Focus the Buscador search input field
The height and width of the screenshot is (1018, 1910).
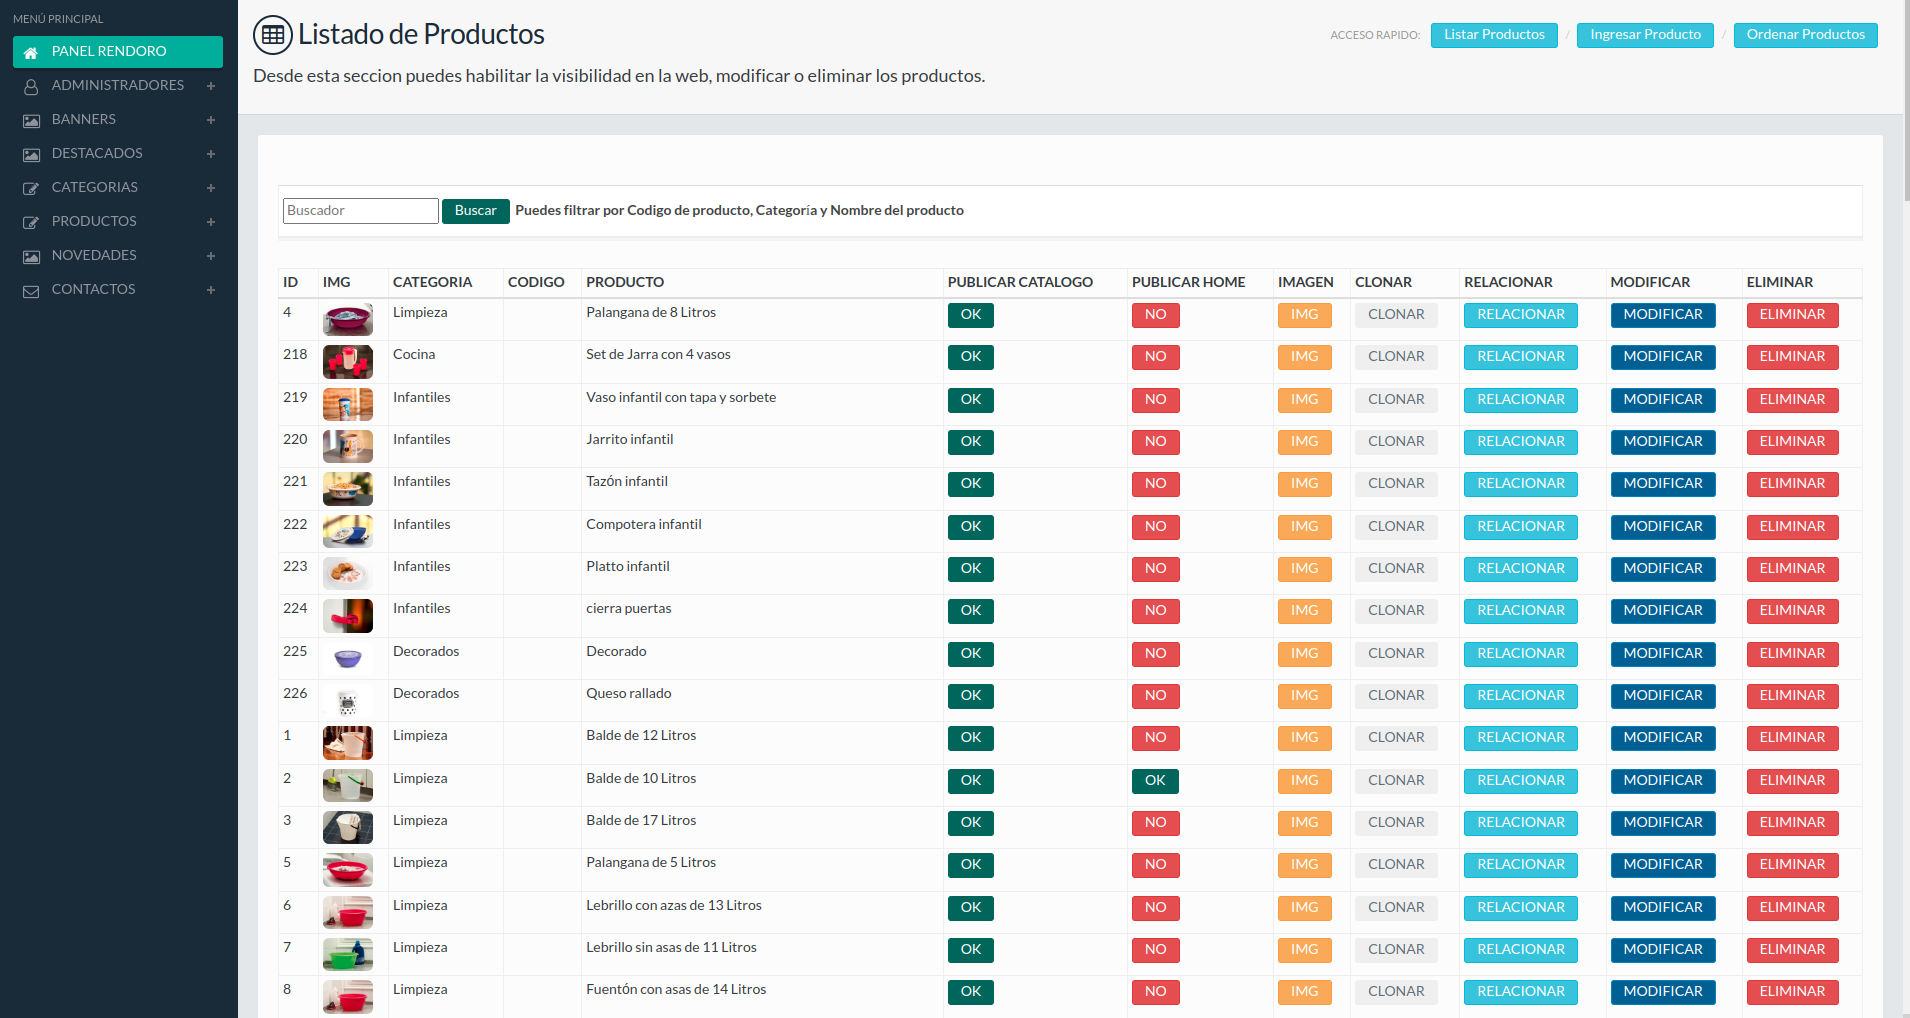(x=360, y=211)
